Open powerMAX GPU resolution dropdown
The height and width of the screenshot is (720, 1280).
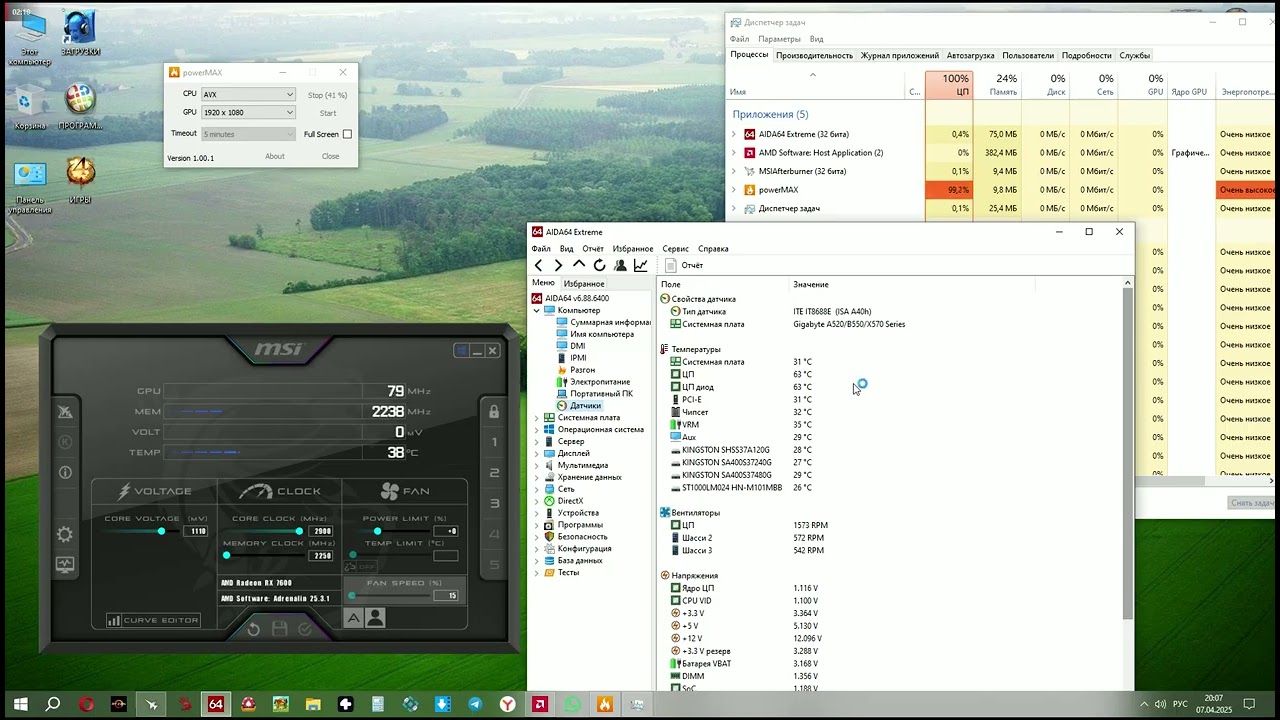pyautogui.click(x=248, y=113)
